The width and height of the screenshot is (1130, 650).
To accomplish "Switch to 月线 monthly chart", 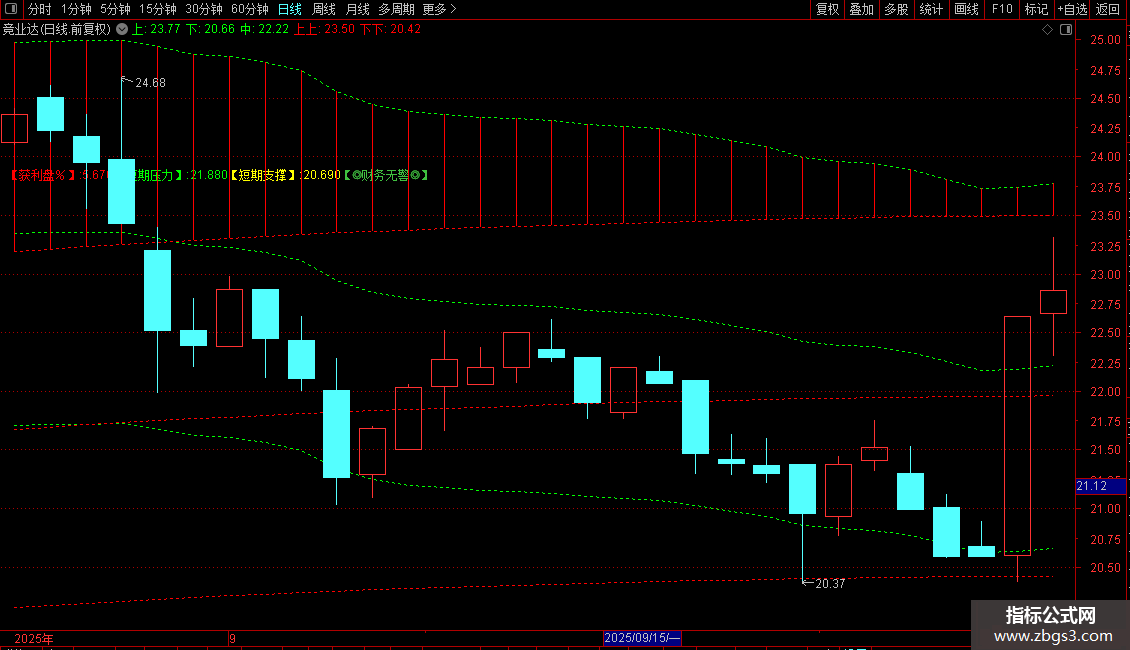I will click(357, 9).
